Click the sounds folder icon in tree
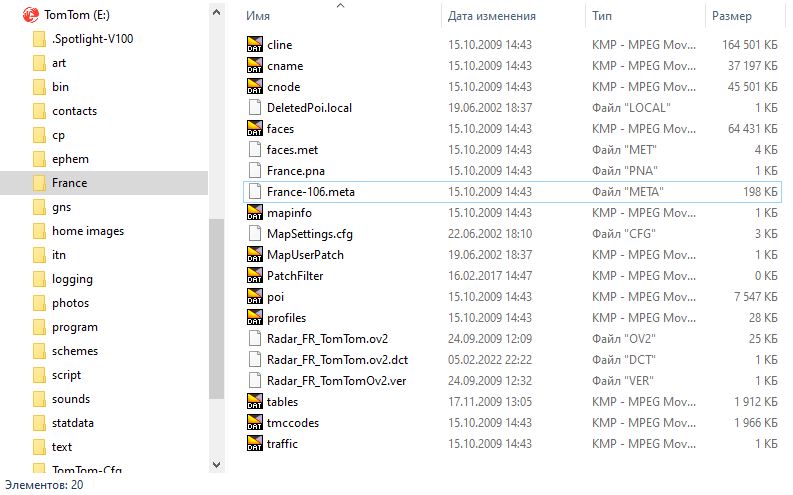 [39, 399]
